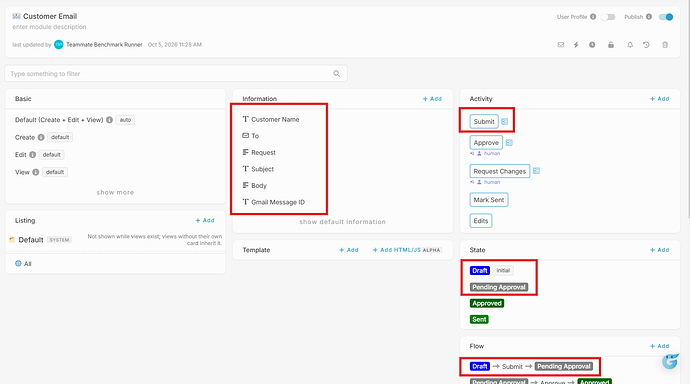This screenshot has width=690, height=384.
Task: Click the bell notifications icon
Action: 630,45
